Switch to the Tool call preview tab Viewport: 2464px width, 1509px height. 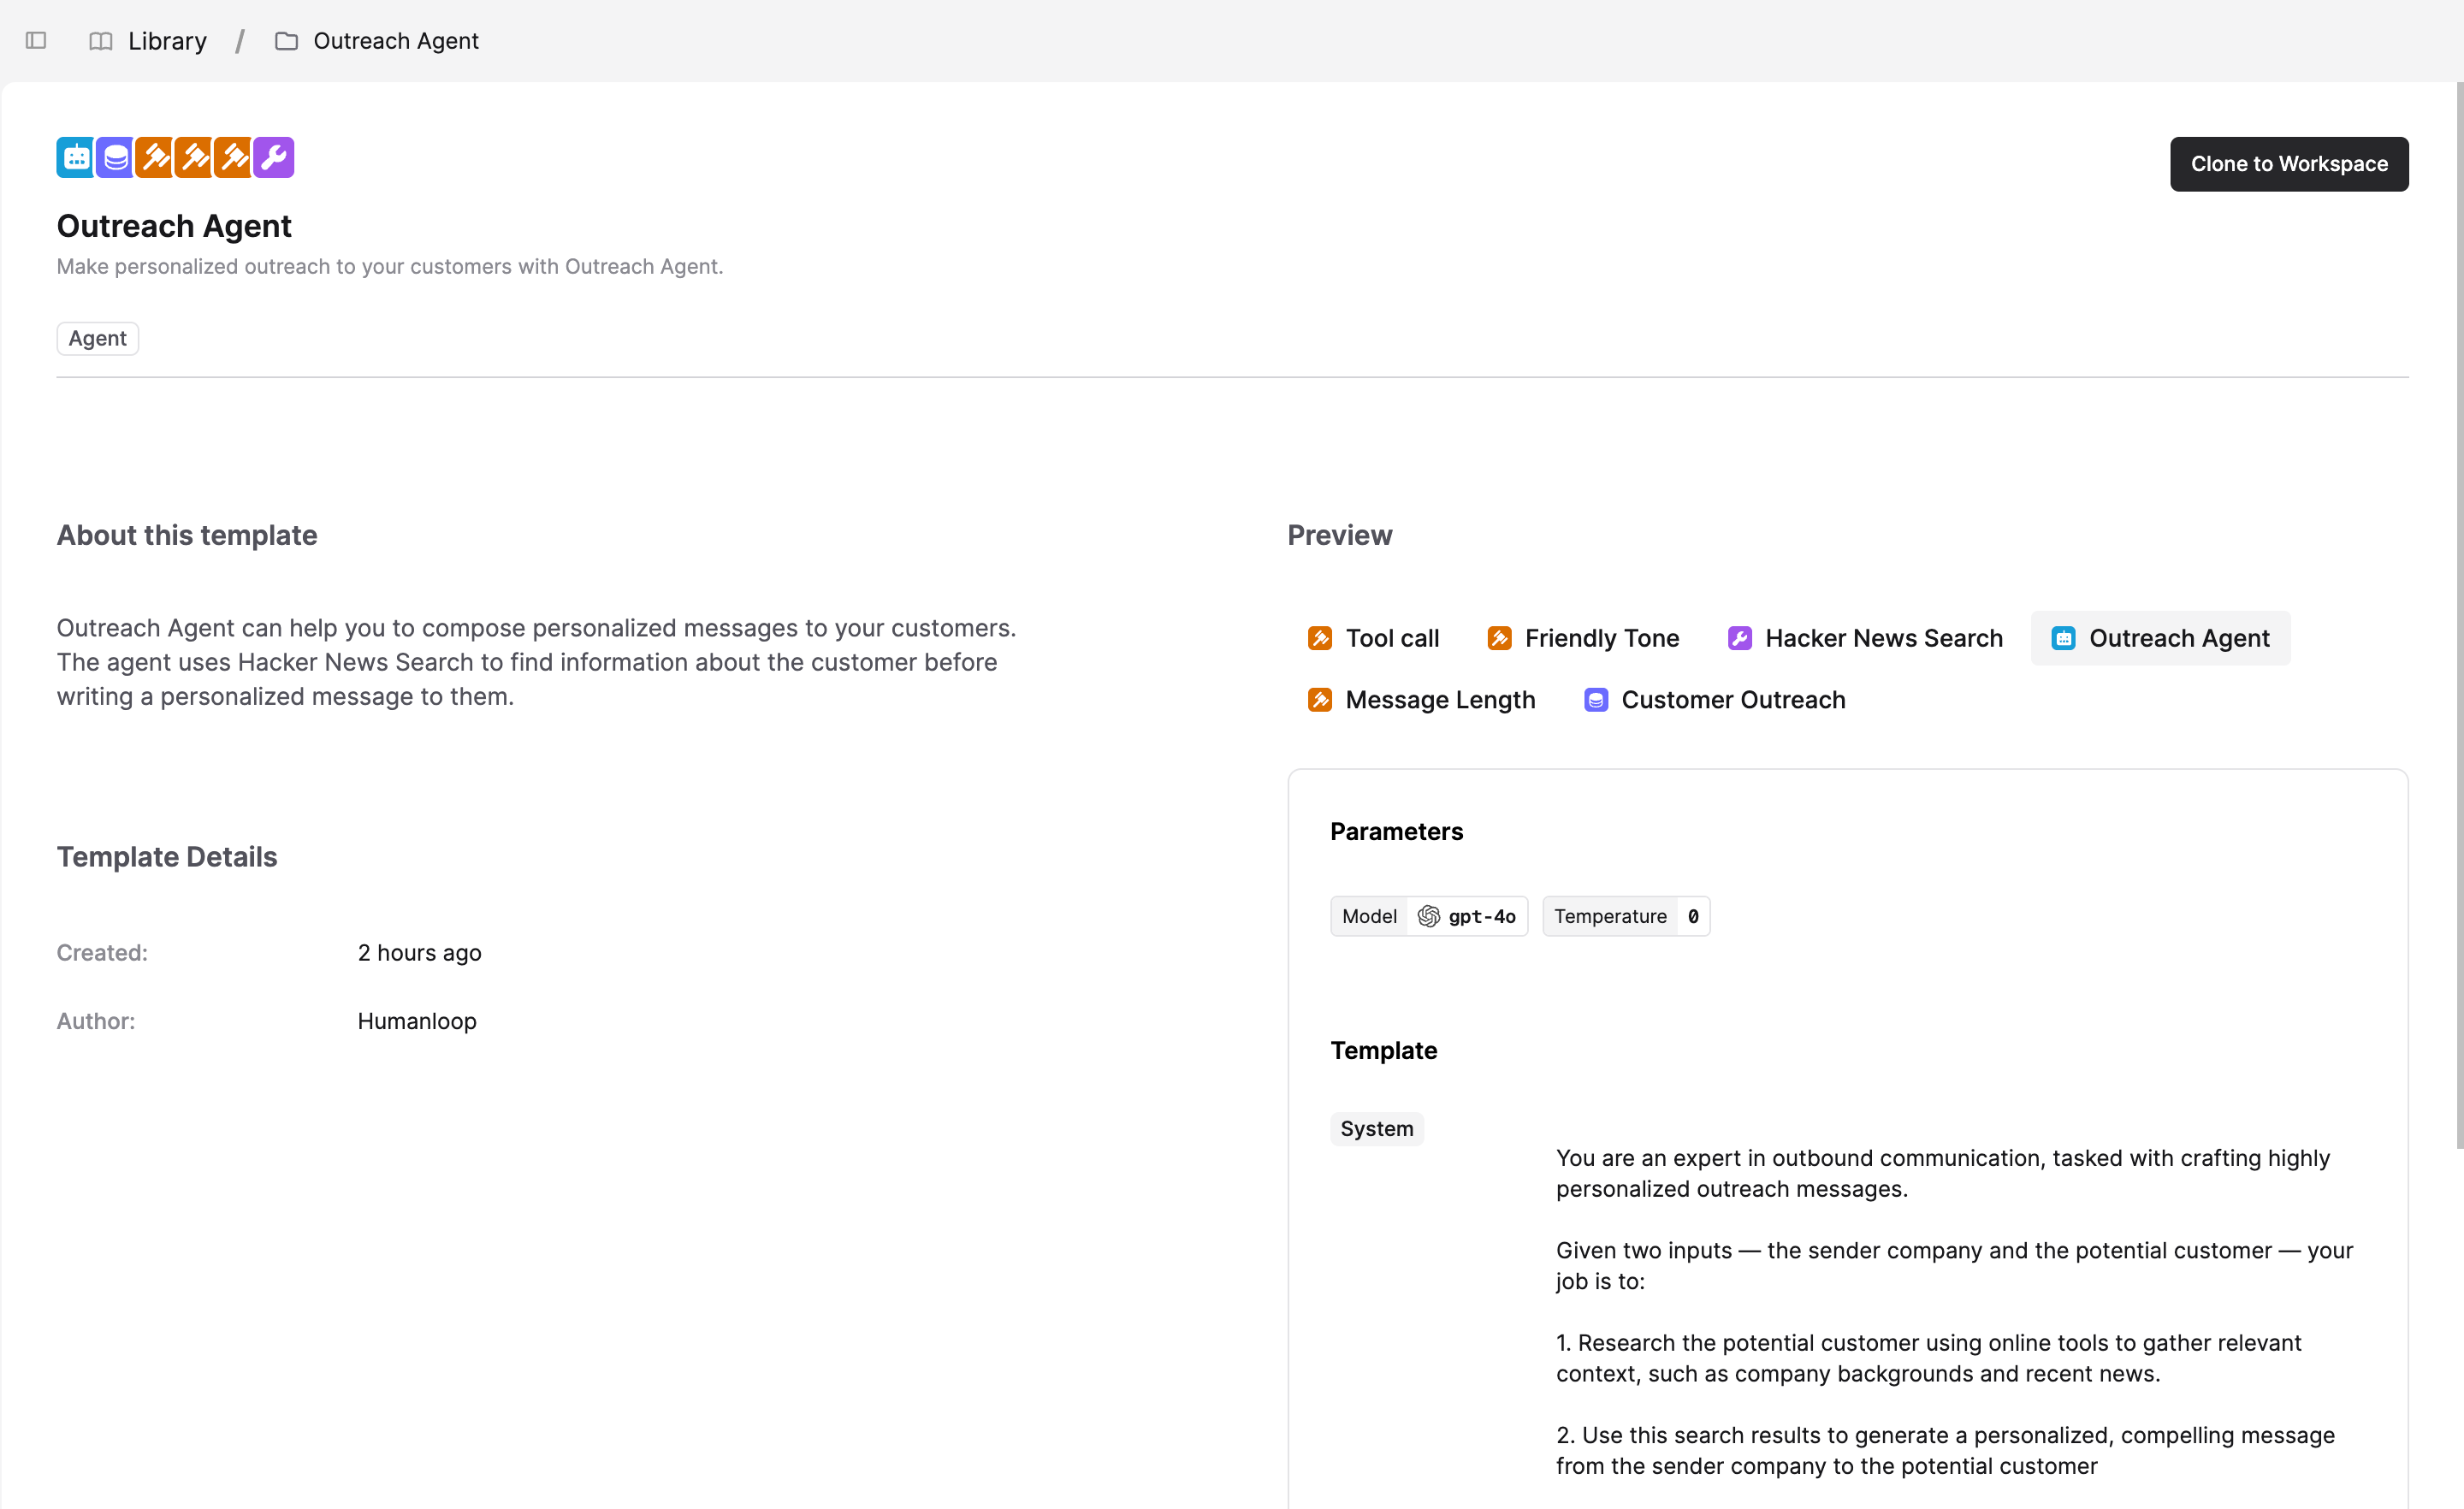tap(1373, 638)
